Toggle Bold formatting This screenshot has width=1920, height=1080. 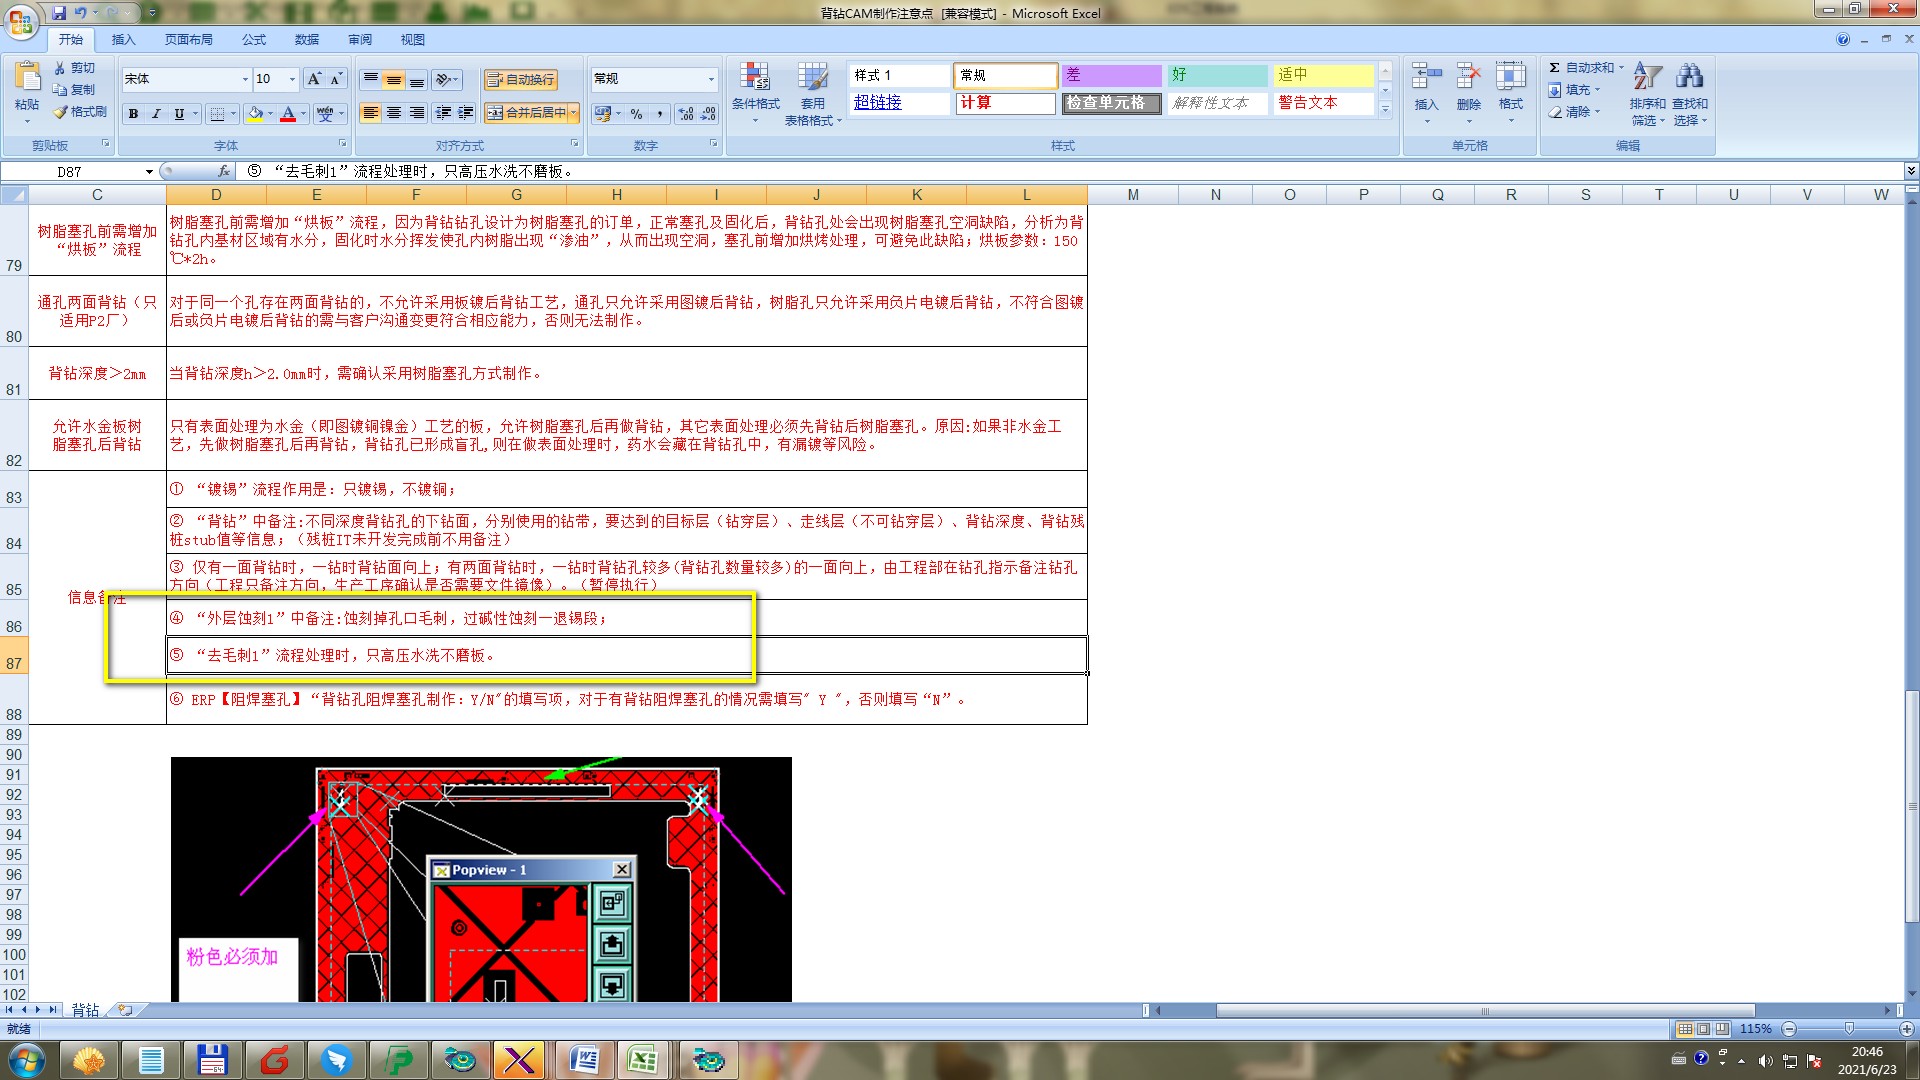click(133, 114)
